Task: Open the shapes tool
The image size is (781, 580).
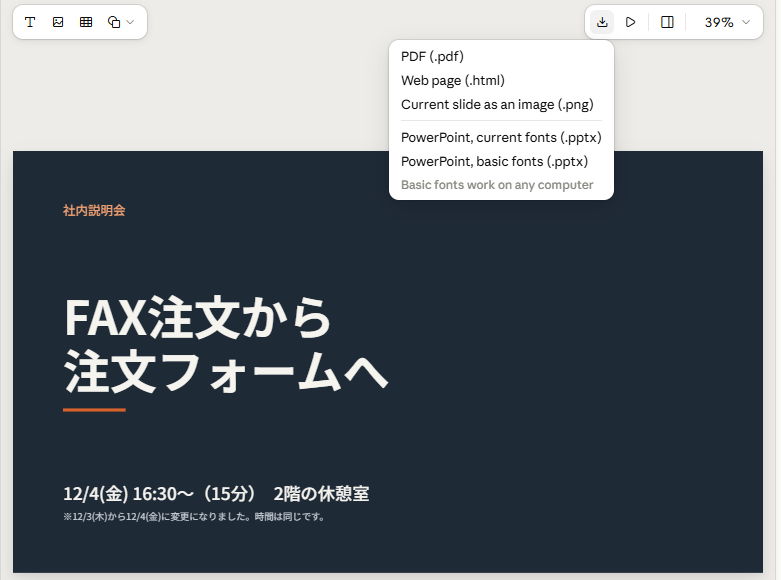Action: click(114, 22)
